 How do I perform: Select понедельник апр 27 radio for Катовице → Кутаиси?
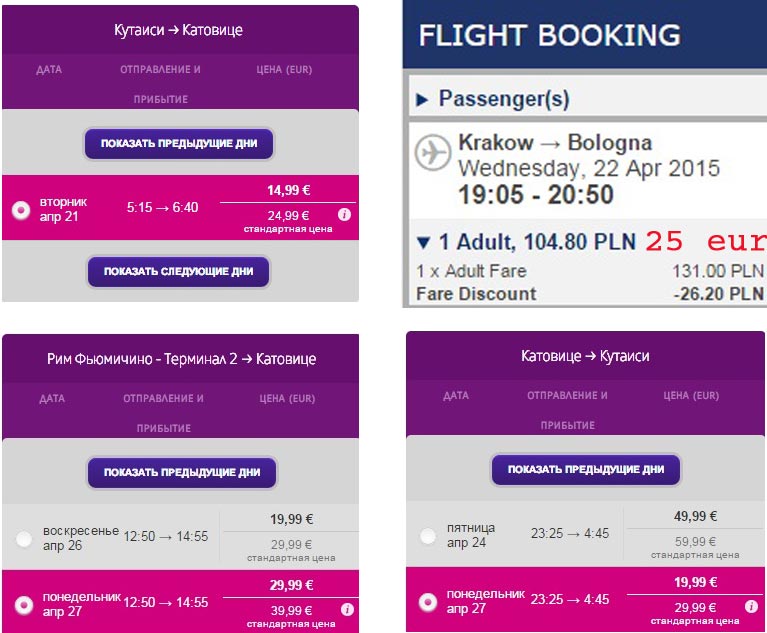point(428,602)
